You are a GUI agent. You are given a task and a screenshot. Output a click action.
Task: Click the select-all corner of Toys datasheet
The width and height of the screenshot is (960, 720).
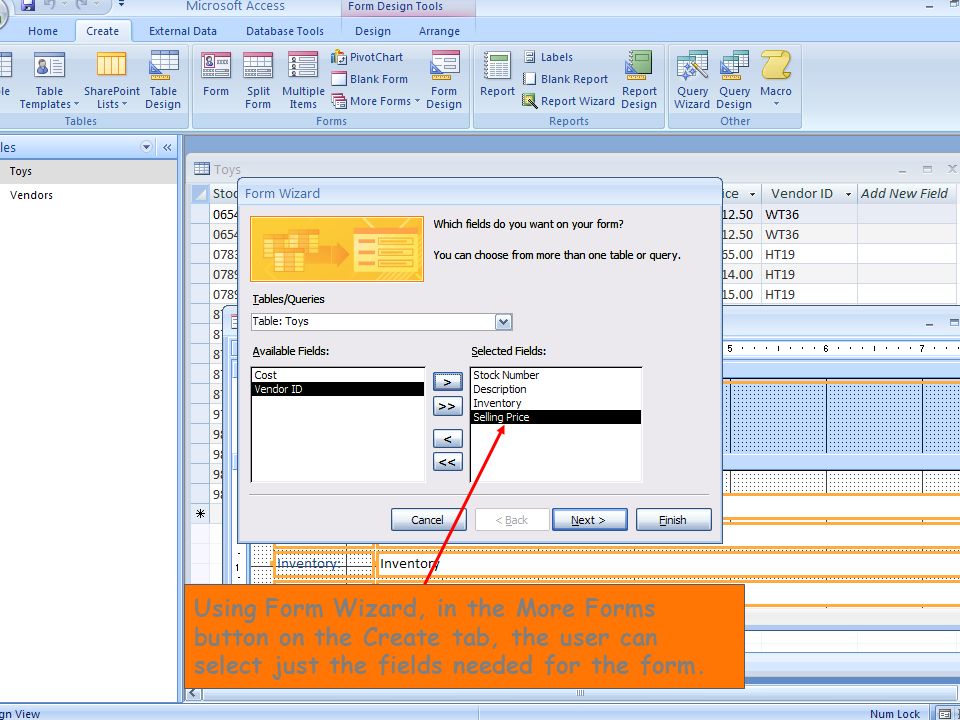point(200,194)
